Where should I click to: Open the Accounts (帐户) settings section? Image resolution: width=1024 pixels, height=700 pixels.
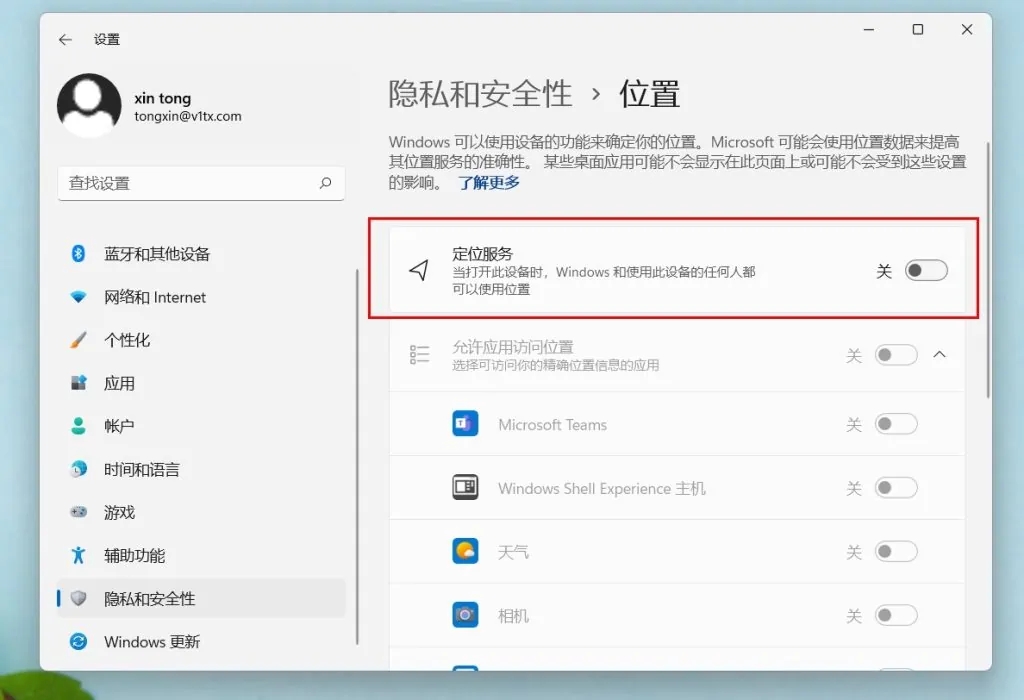click(x=119, y=426)
